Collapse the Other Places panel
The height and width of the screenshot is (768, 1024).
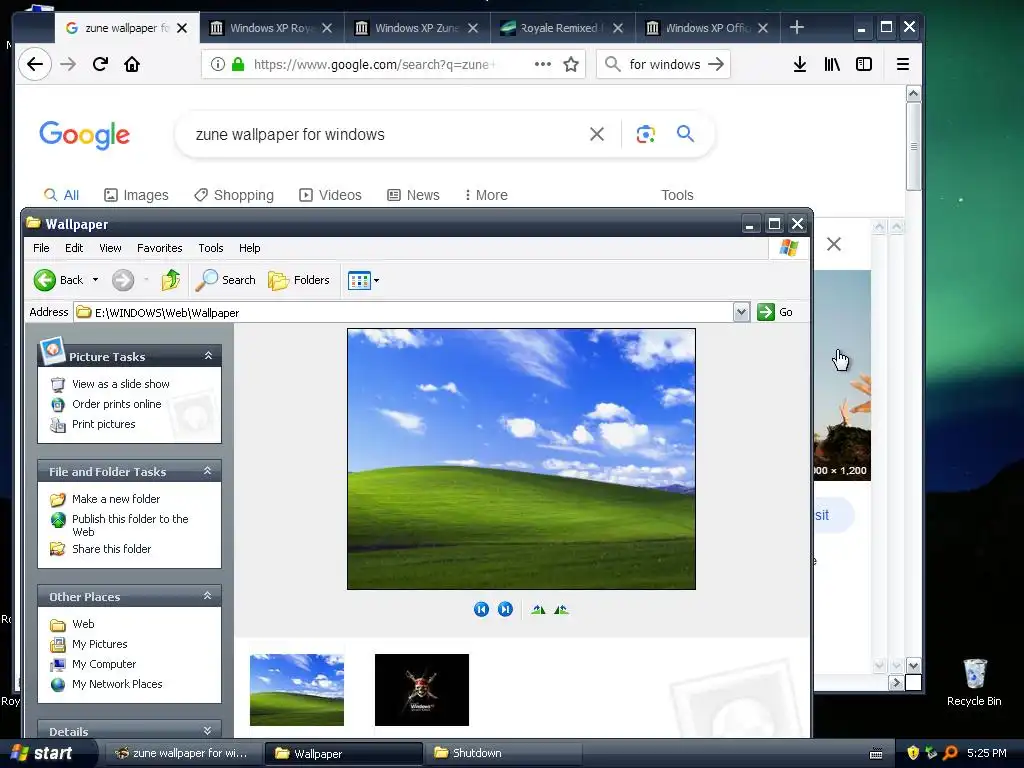coord(208,596)
